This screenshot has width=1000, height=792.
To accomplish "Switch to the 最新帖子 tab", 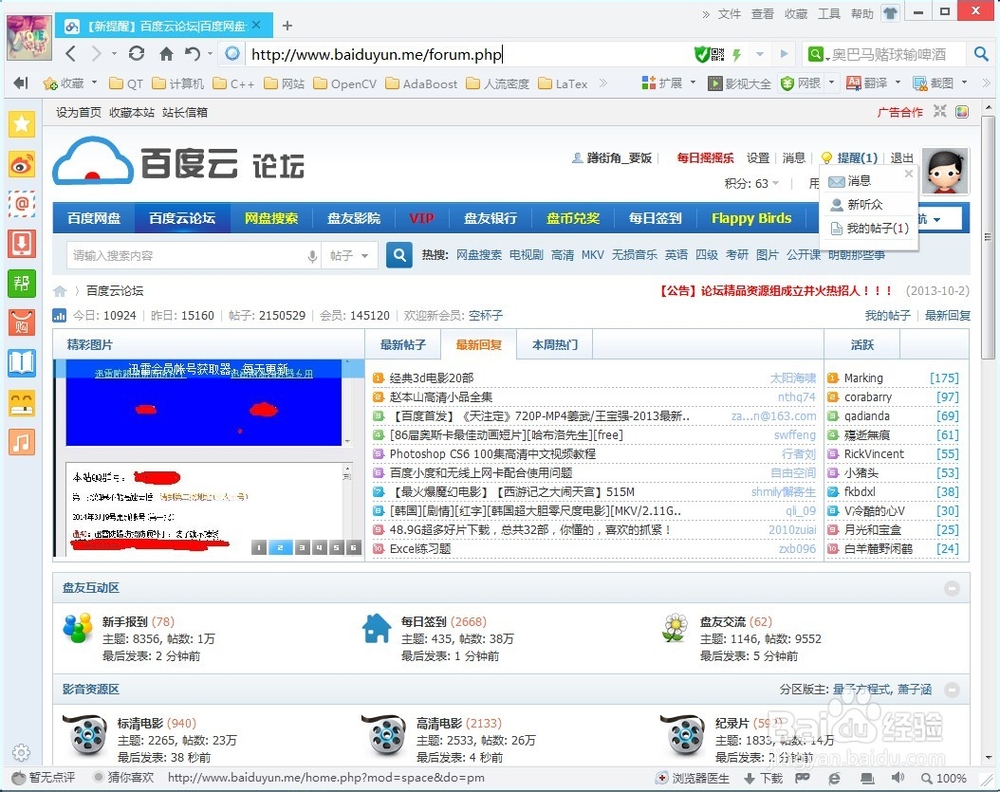I will click(x=402, y=345).
